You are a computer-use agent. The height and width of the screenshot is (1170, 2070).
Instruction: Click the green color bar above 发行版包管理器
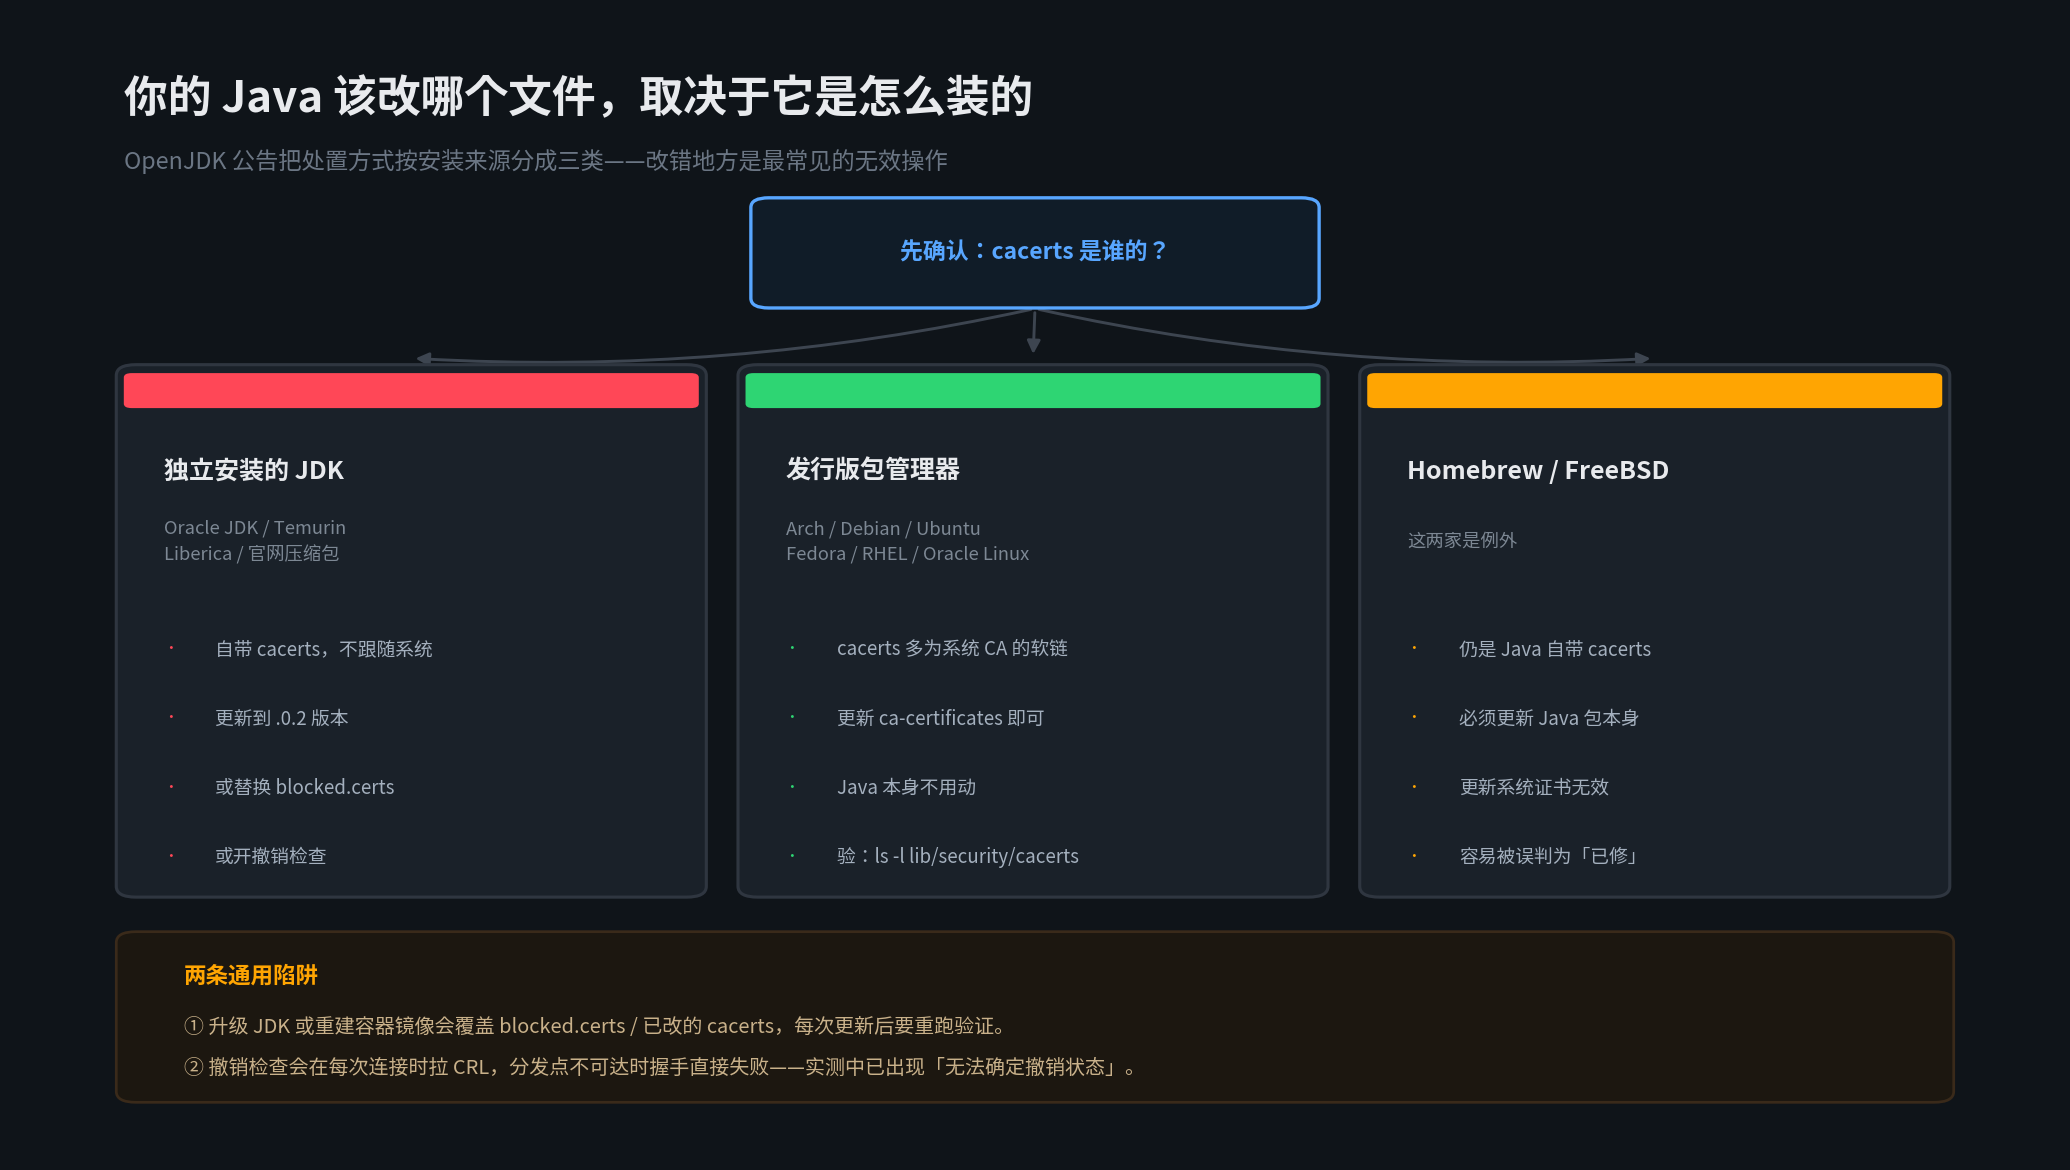[x=1033, y=390]
